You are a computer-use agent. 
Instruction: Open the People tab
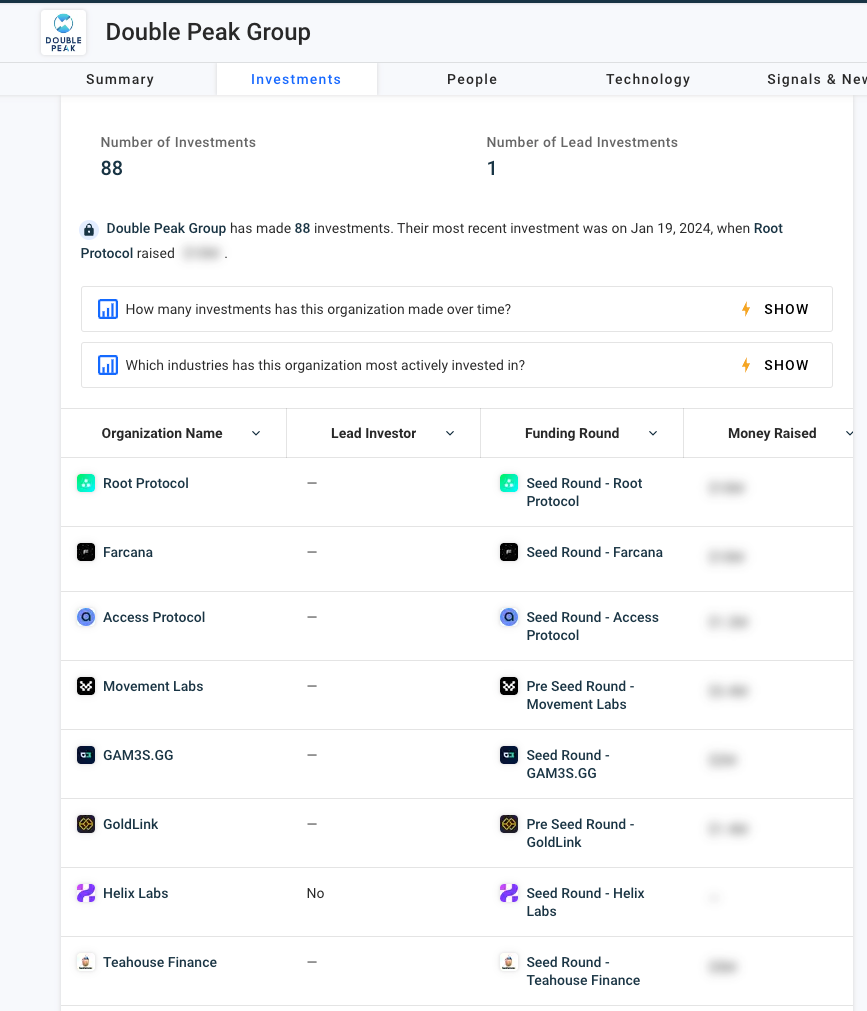(472, 79)
